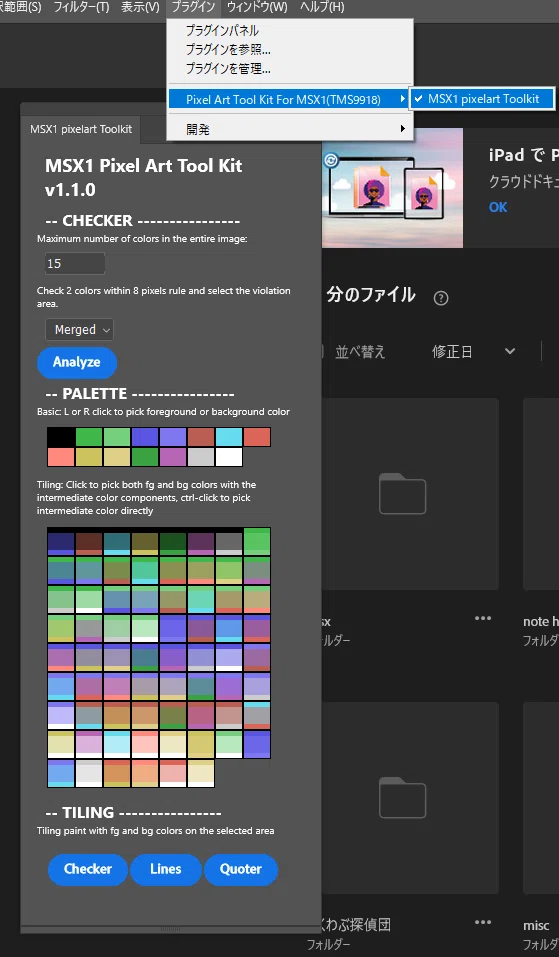Click the Quoter tiling button
Screen dimensions: 559x957
(241, 870)
